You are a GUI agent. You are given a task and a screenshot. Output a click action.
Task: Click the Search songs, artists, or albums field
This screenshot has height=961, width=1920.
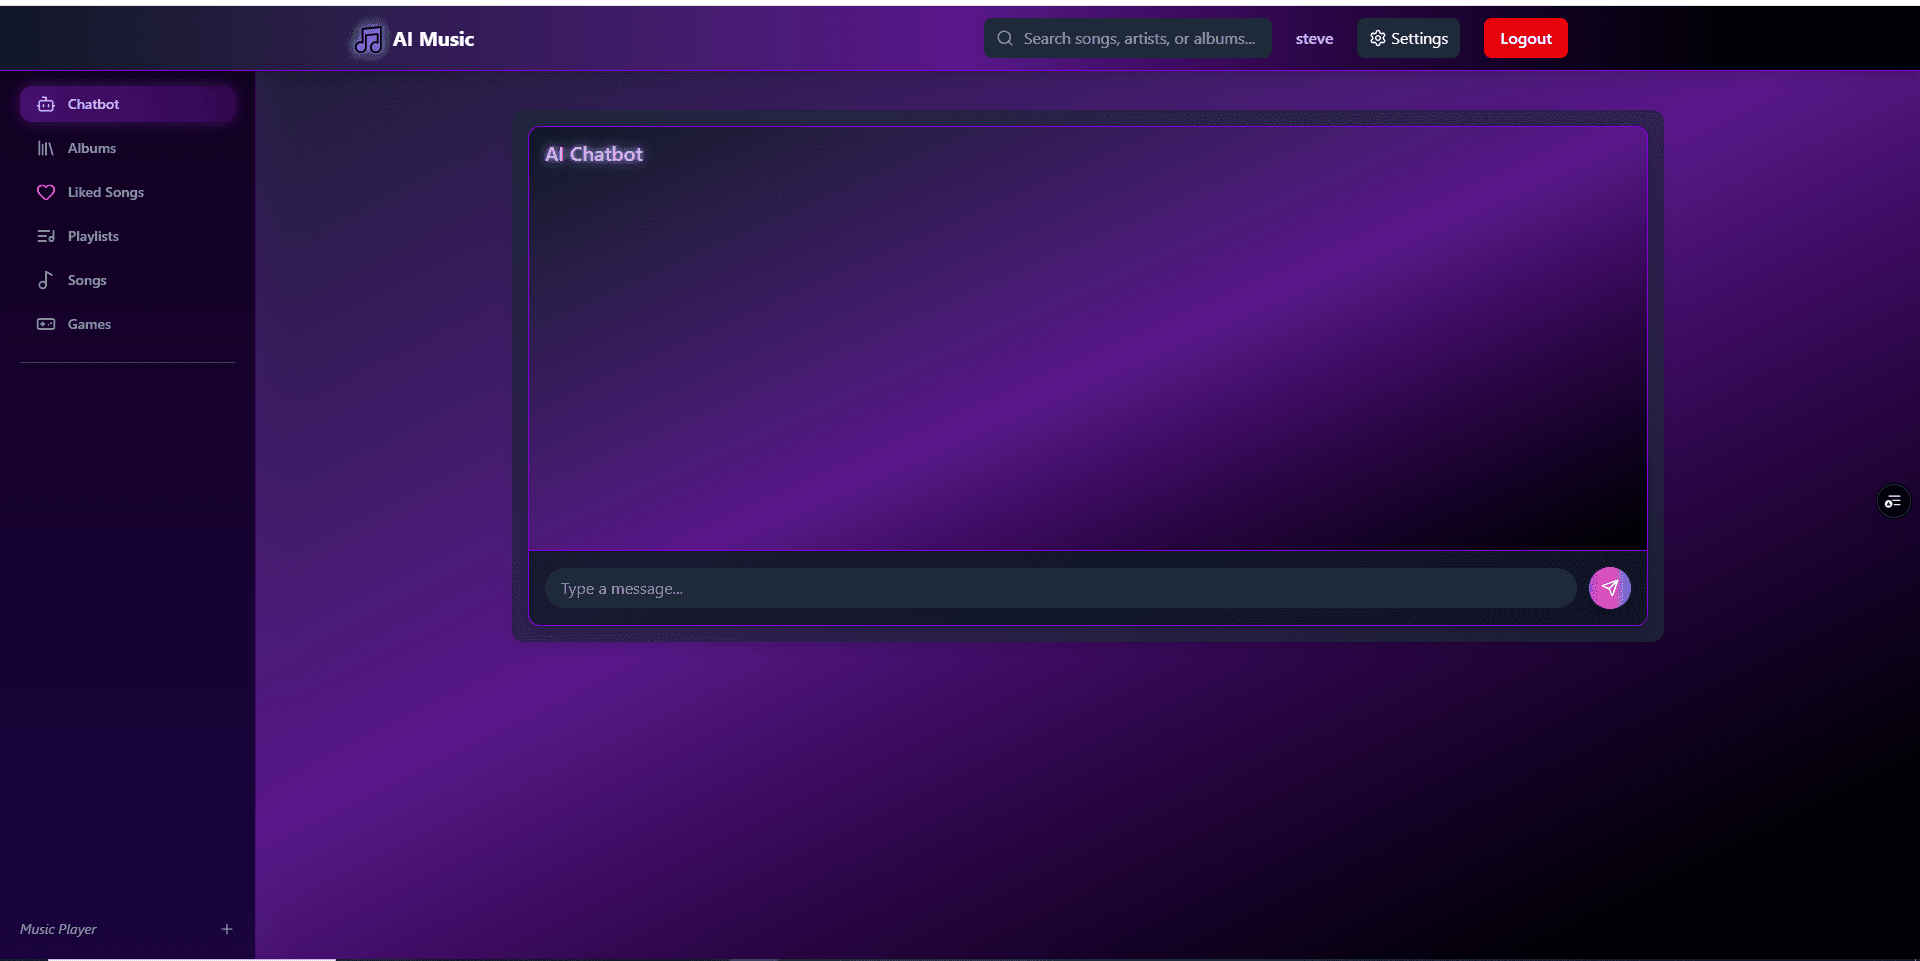[1140, 38]
